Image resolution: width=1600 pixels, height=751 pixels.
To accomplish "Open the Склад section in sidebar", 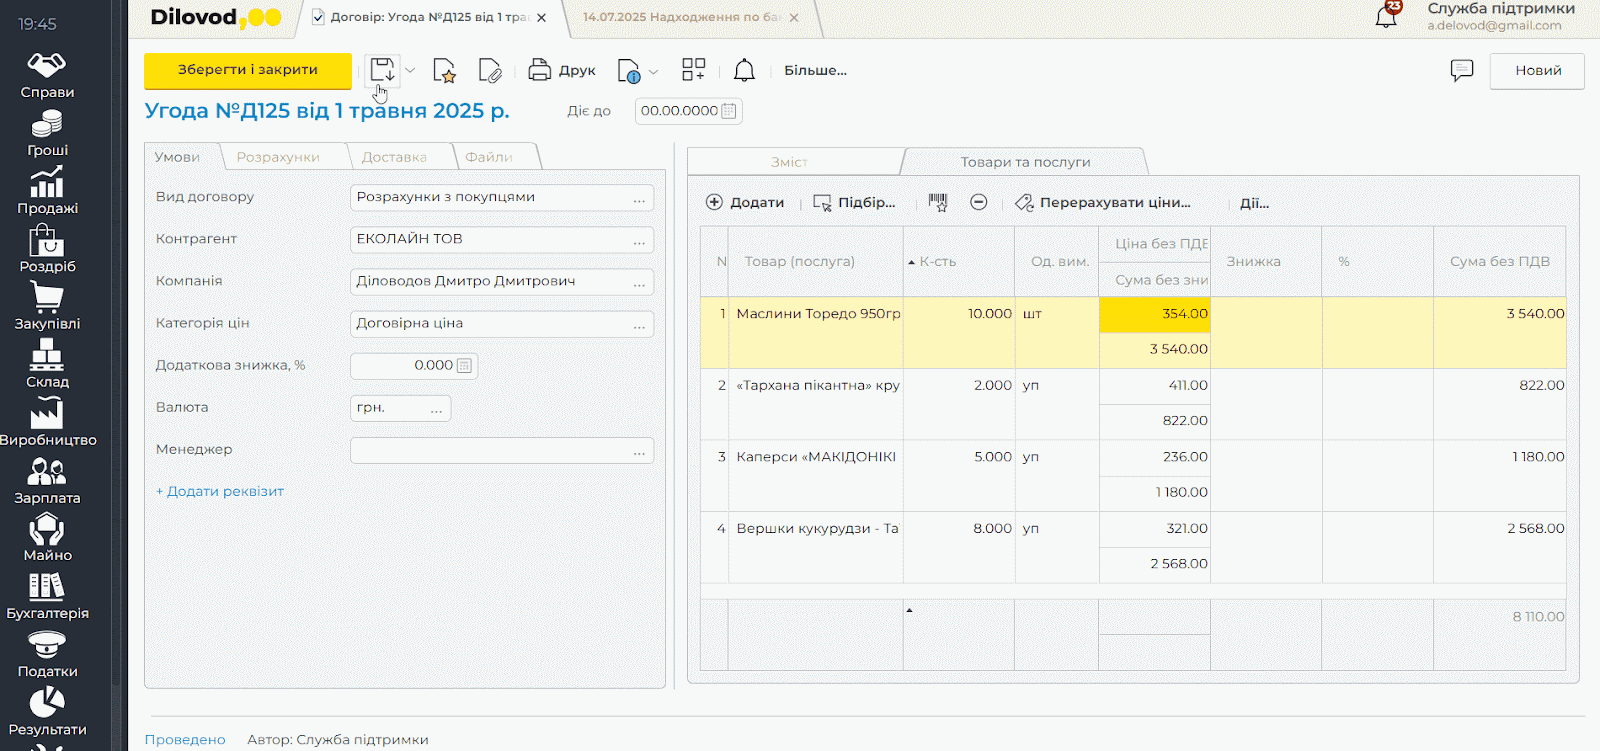I will pos(47,364).
